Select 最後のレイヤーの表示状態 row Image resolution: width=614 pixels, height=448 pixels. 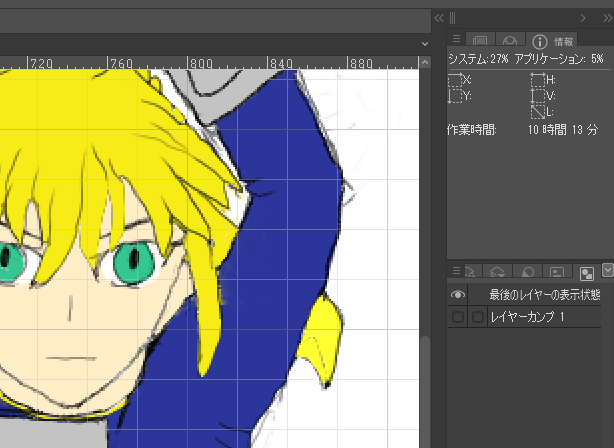540,295
